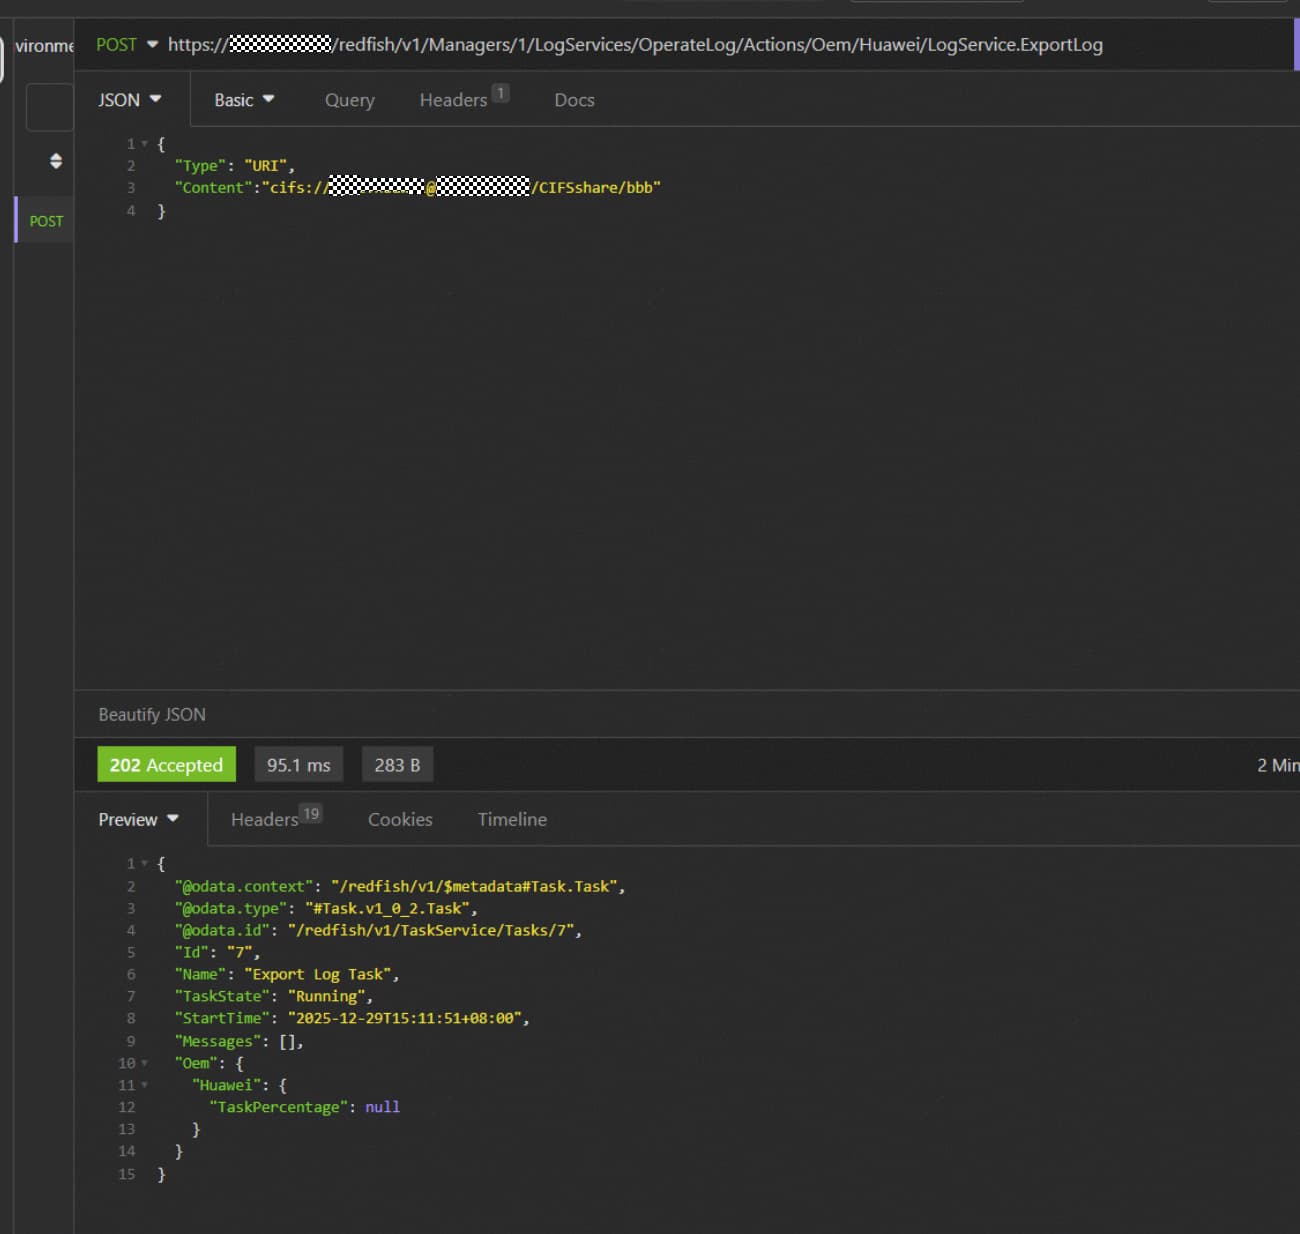Click the request URL field
Viewport: 1300px width, 1234px height.
click(x=700, y=45)
